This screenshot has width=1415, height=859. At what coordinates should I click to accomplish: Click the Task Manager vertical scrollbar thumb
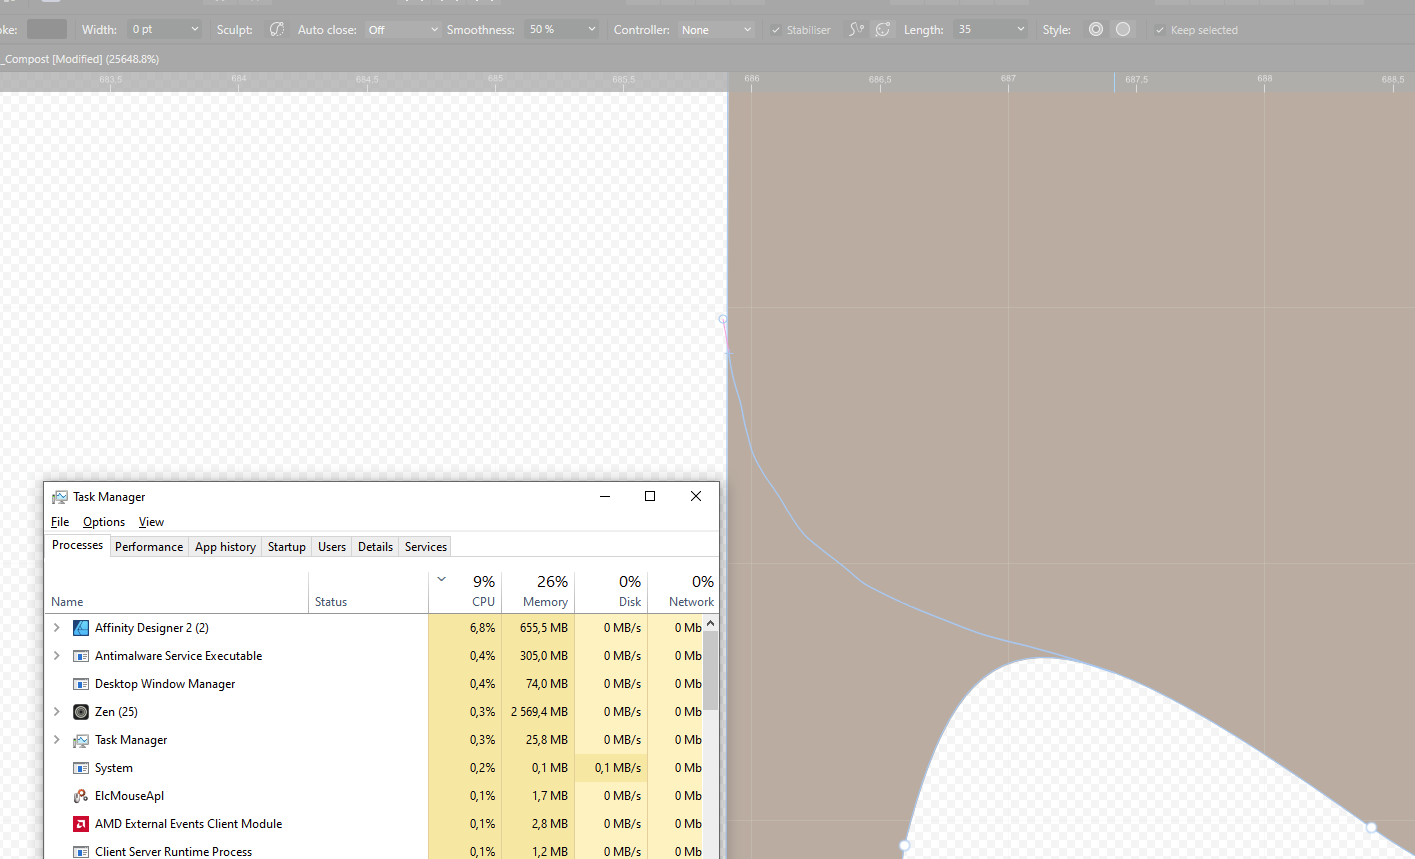point(711,671)
